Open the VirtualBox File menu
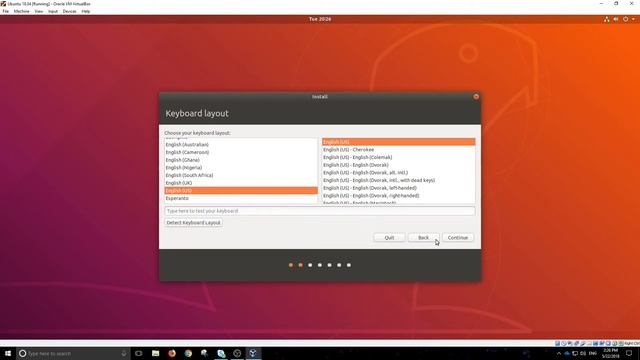This screenshot has height=360, width=640. pos(6,11)
